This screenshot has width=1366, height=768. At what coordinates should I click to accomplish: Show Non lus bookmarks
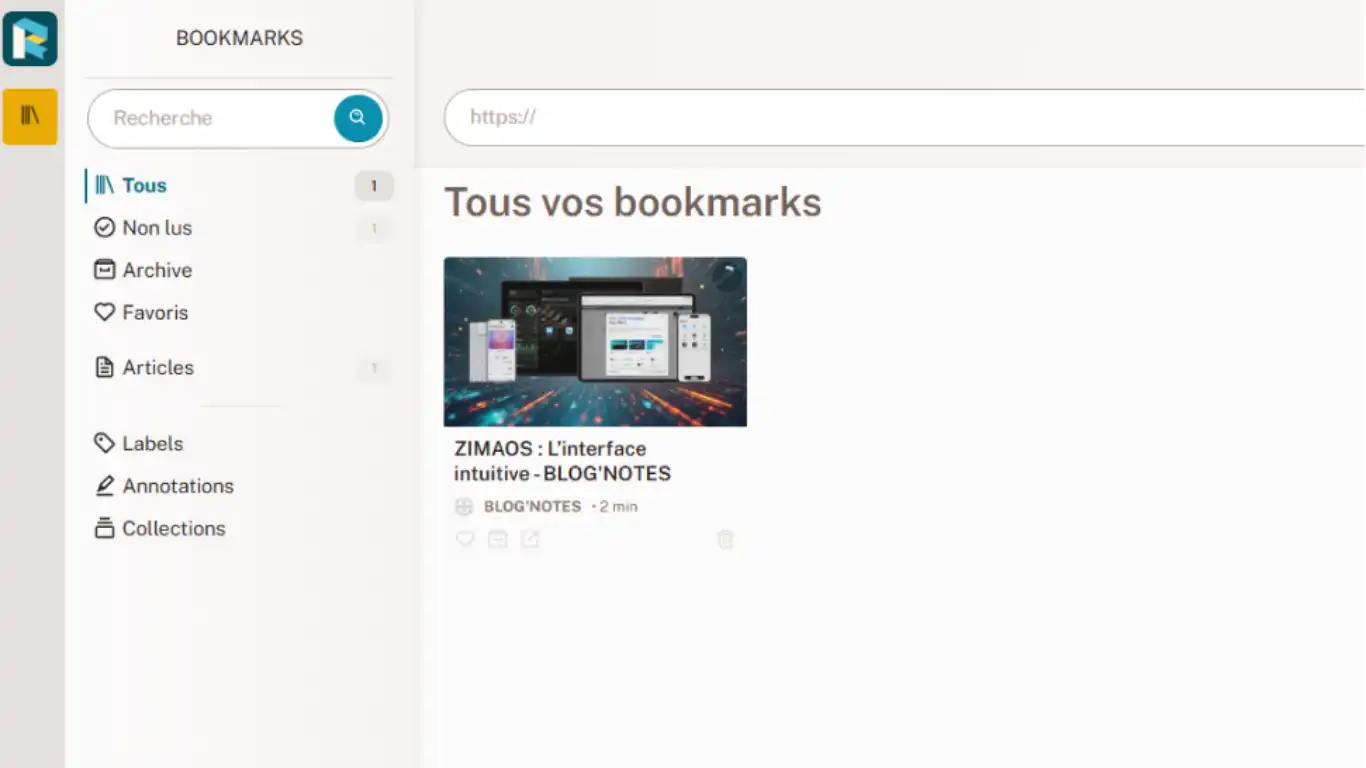157,228
